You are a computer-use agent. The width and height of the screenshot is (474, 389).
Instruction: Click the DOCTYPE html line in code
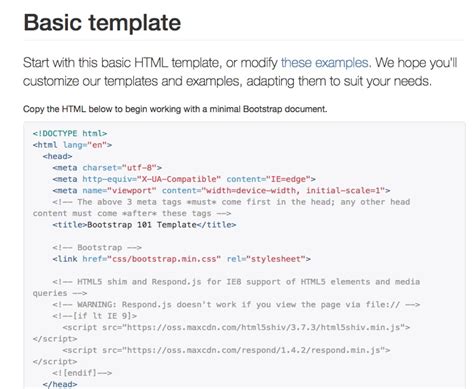coord(70,133)
